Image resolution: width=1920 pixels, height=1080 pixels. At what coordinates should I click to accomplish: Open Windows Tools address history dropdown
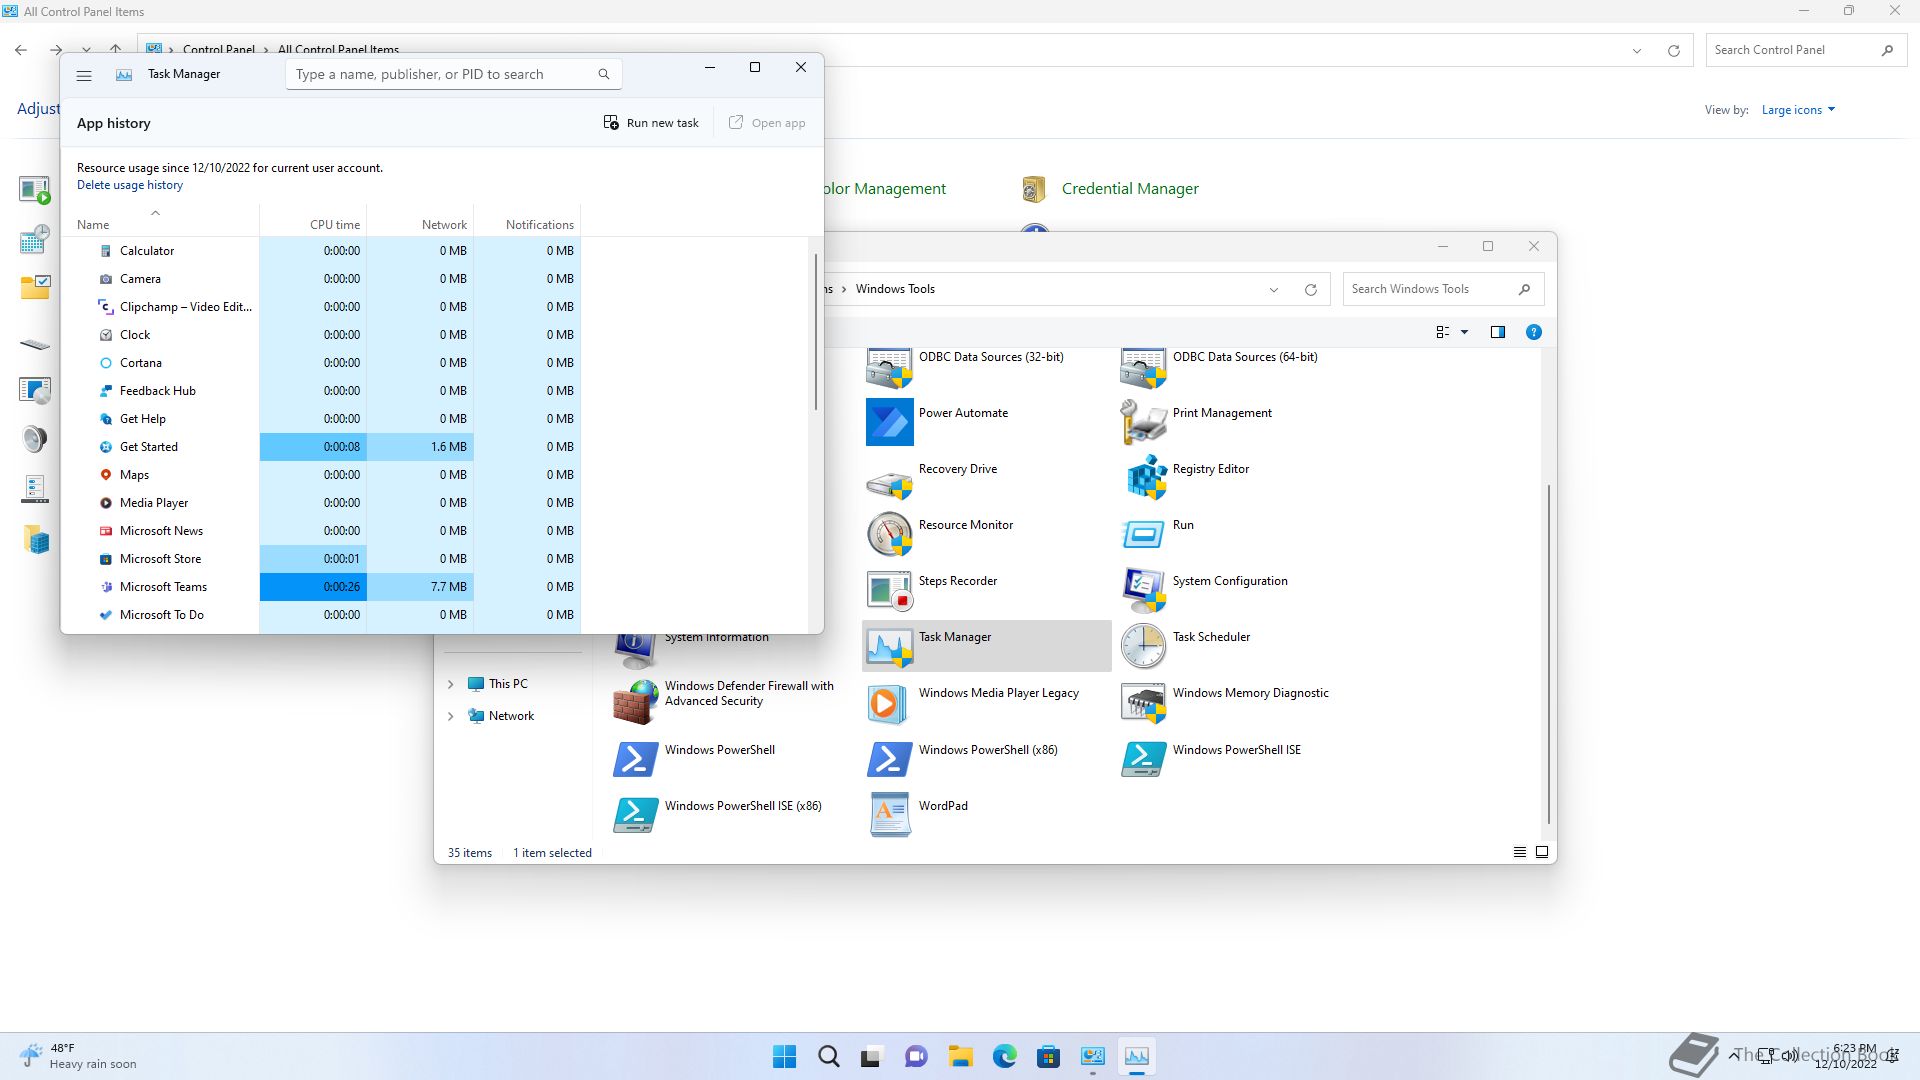coord(1274,290)
